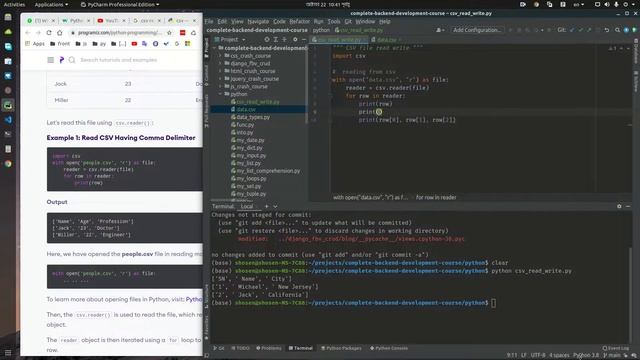Viewport: 640px width, 360px height.
Task: Bookmark this page with the star icon
Action: coord(169,33)
